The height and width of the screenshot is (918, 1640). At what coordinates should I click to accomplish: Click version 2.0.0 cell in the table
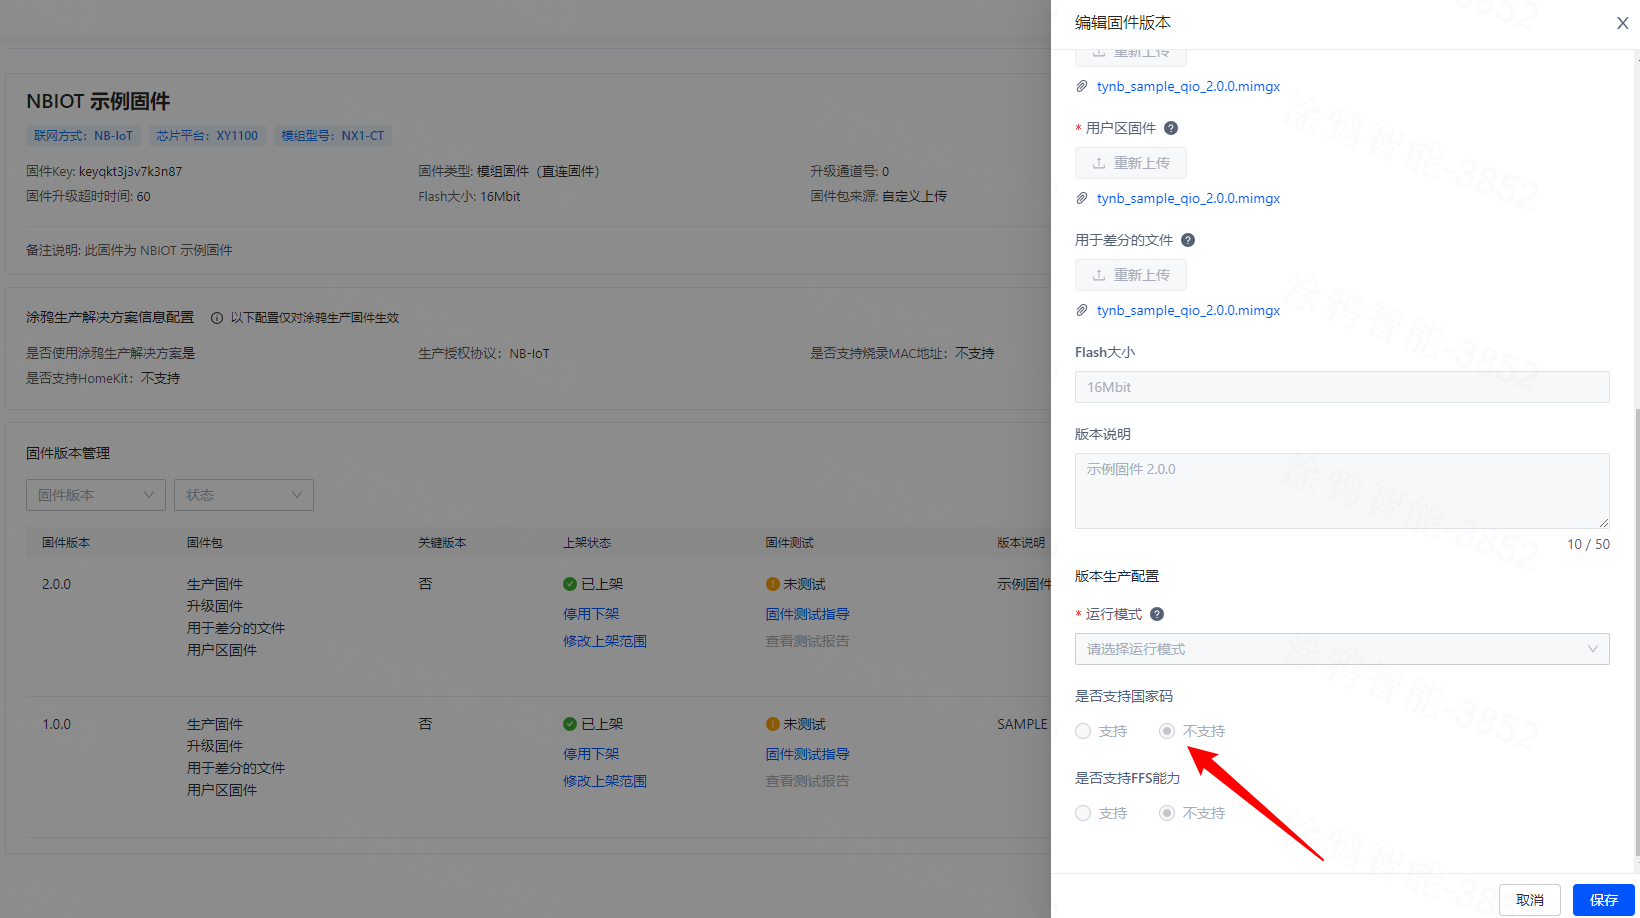[57, 584]
